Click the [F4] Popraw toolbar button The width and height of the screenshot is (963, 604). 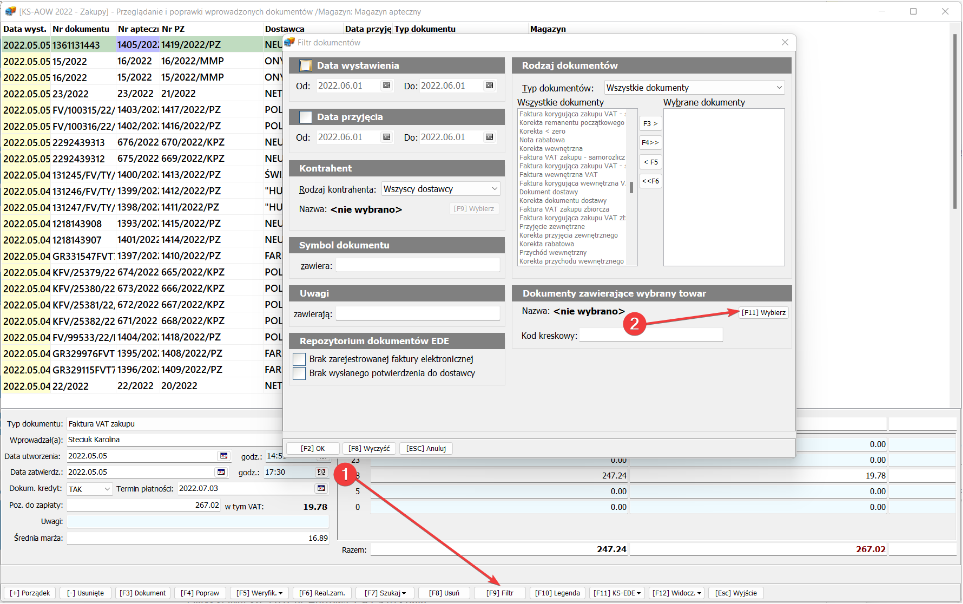coord(200,593)
